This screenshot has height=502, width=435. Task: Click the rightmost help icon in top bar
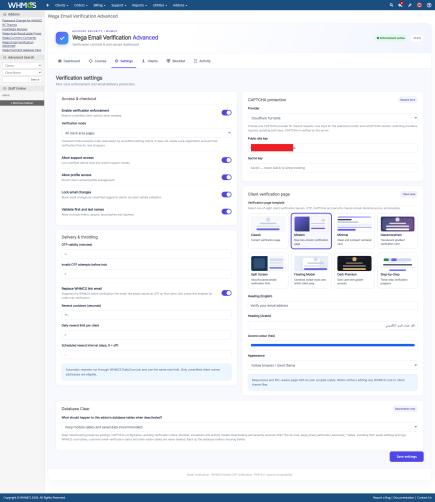pyautogui.click(x=429, y=5)
